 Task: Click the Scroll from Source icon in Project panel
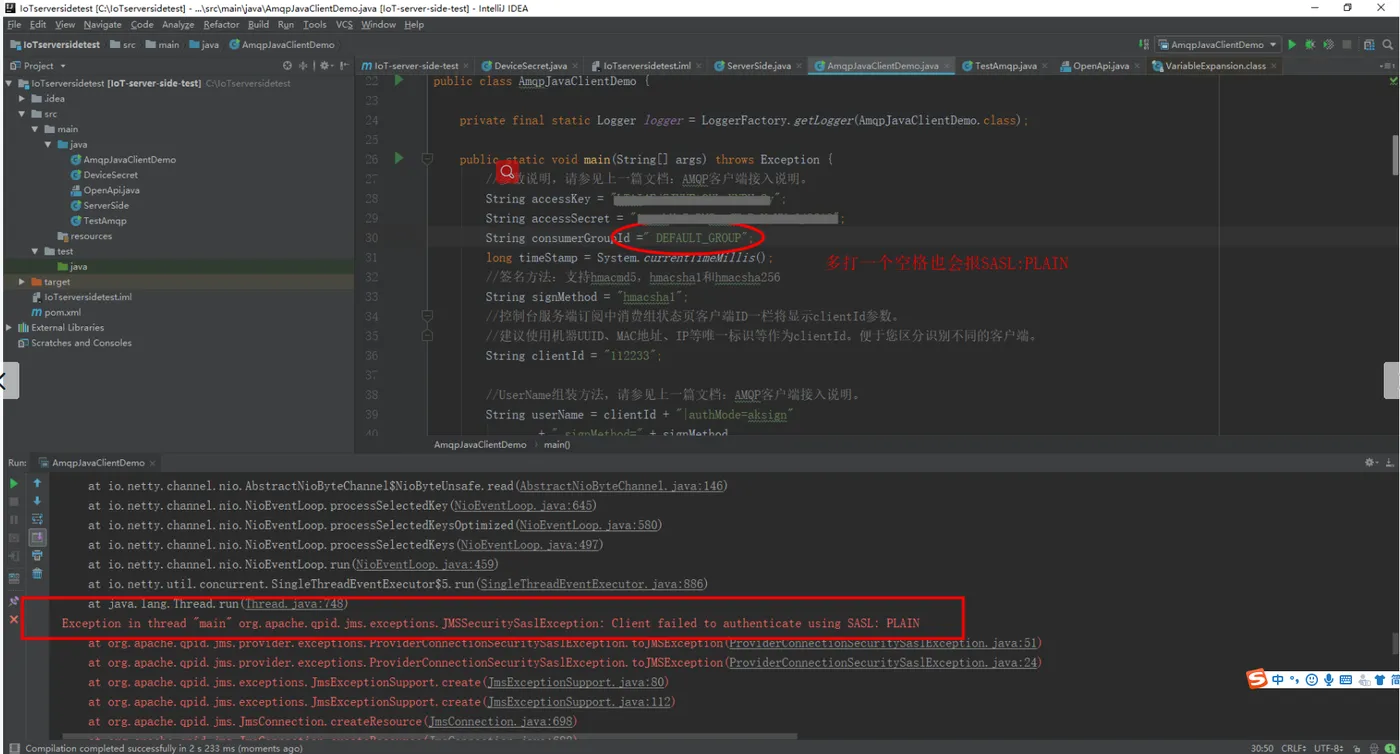tap(288, 66)
